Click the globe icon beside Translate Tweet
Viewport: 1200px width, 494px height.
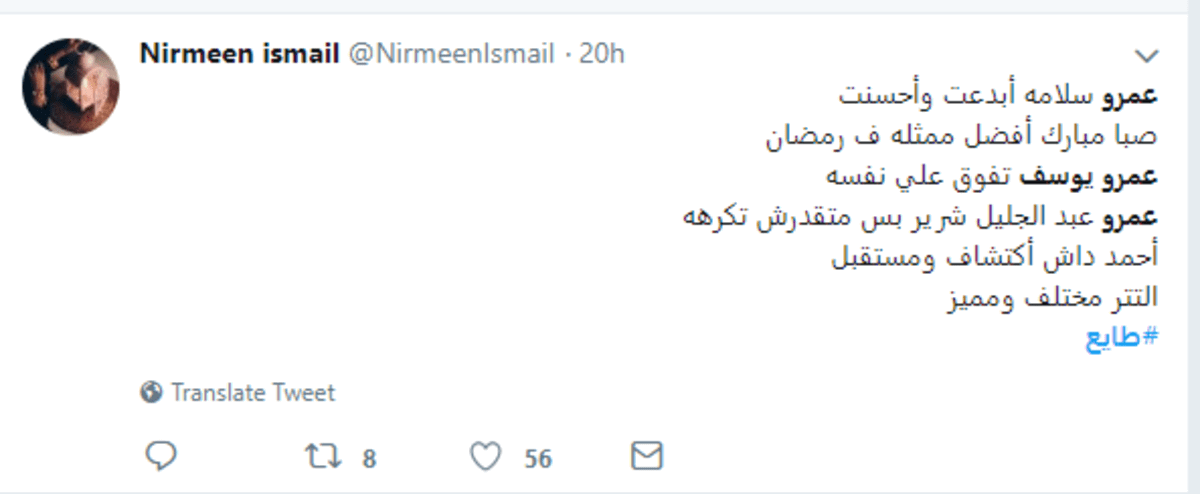pyautogui.click(x=152, y=393)
